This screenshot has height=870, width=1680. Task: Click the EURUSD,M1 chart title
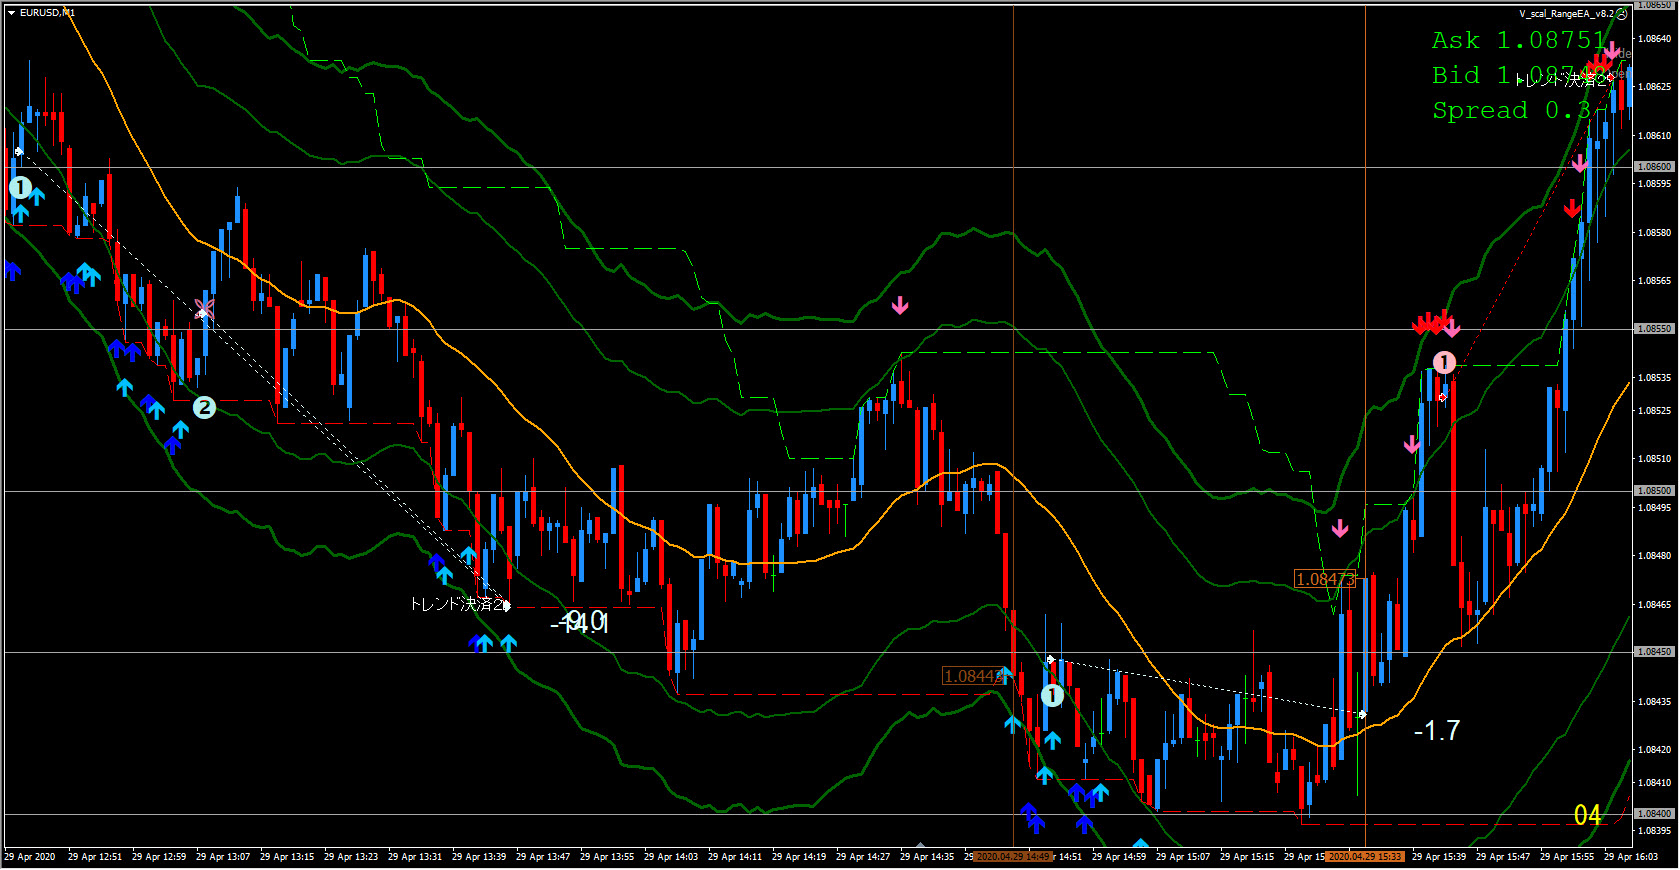pos(47,13)
